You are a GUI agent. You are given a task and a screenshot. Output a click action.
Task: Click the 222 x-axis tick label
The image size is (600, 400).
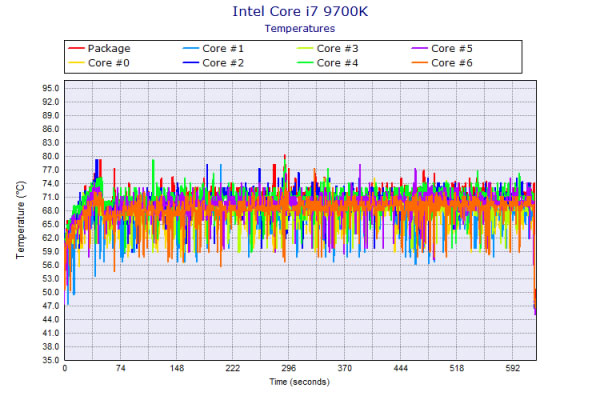click(233, 368)
